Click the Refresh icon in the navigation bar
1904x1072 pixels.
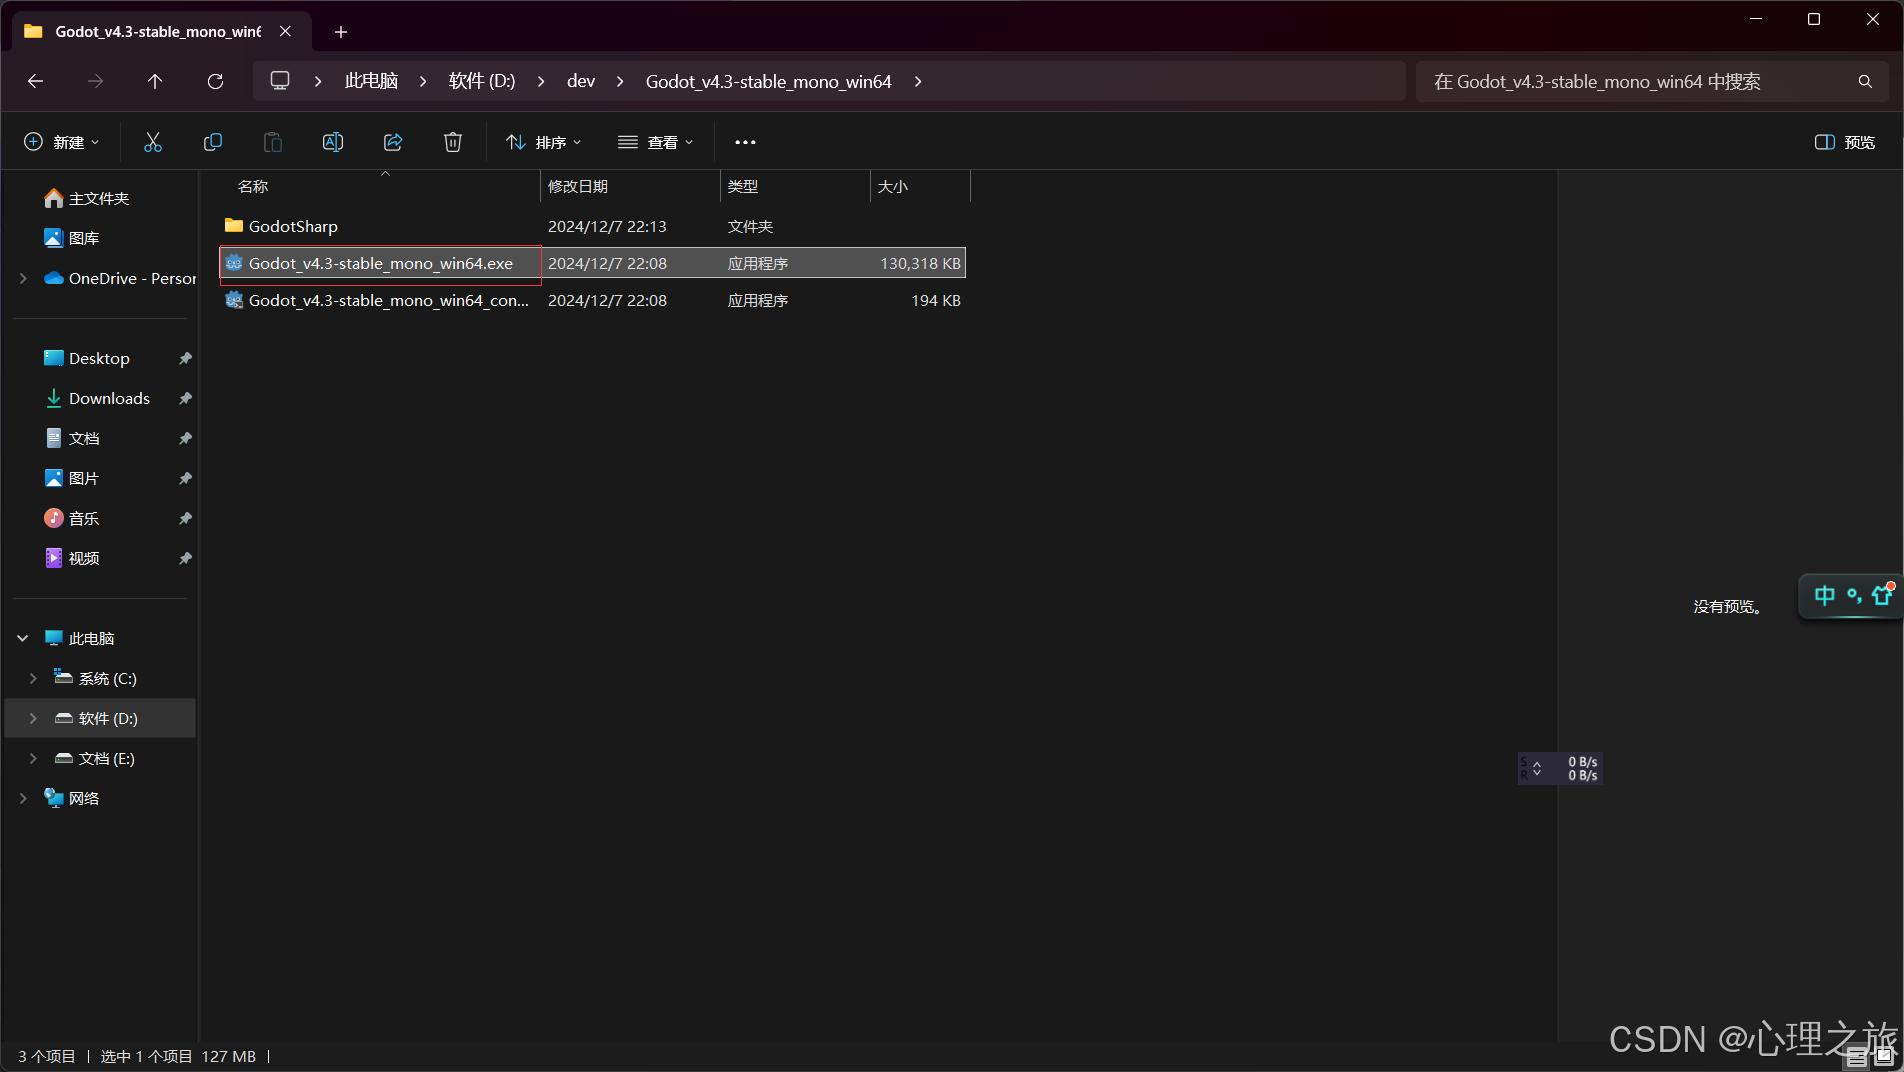tap(215, 81)
